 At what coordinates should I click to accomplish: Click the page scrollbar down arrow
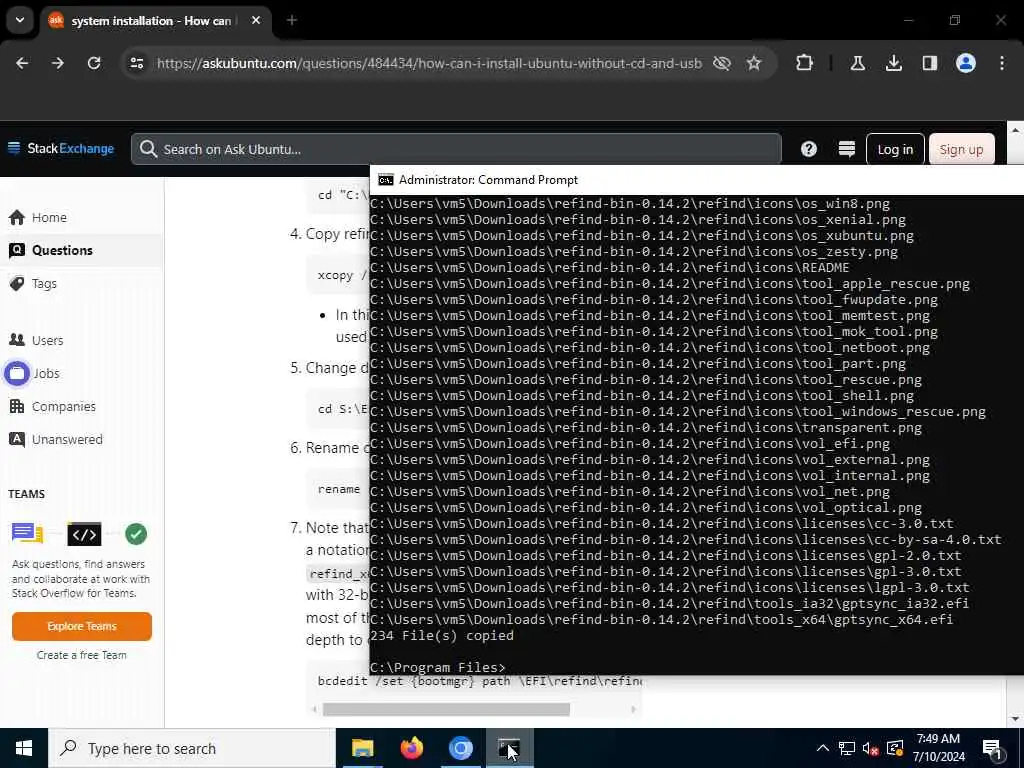(1015, 719)
